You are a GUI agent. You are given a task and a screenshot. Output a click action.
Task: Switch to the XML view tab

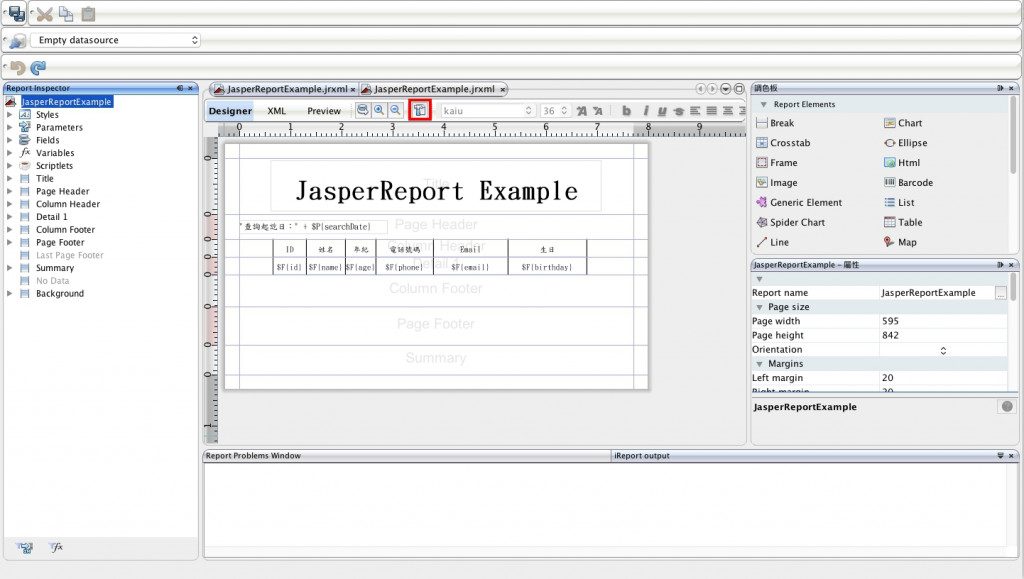click(x=276, y=111)
